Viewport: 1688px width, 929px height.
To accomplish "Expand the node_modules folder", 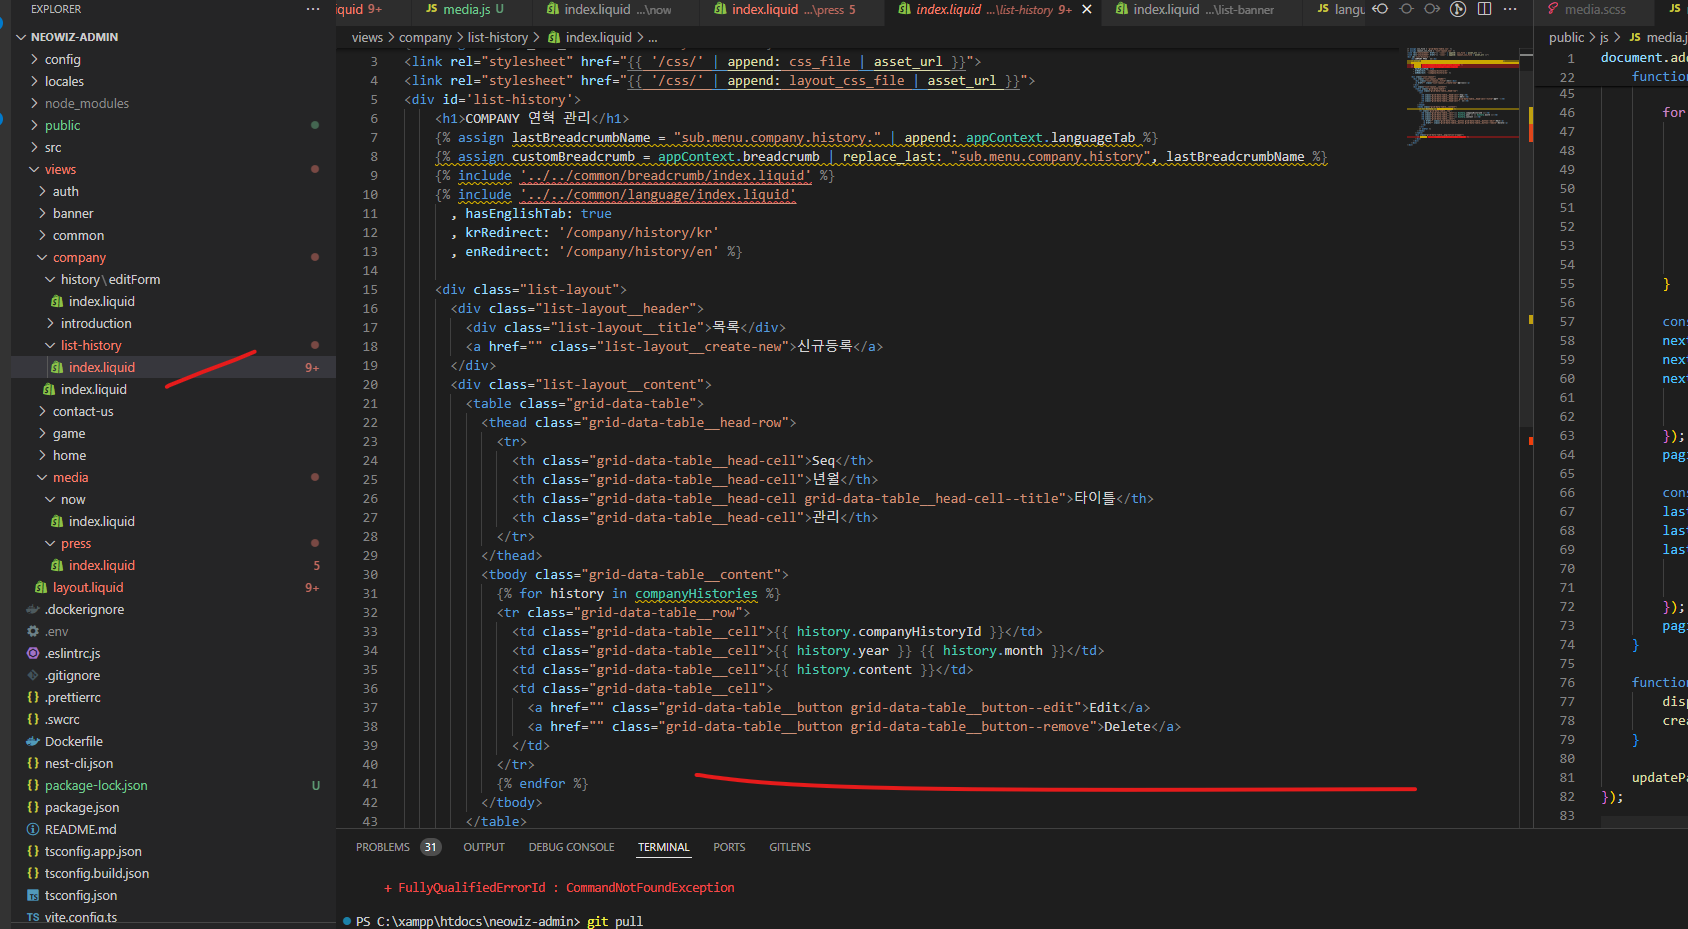I will [173, 103].
